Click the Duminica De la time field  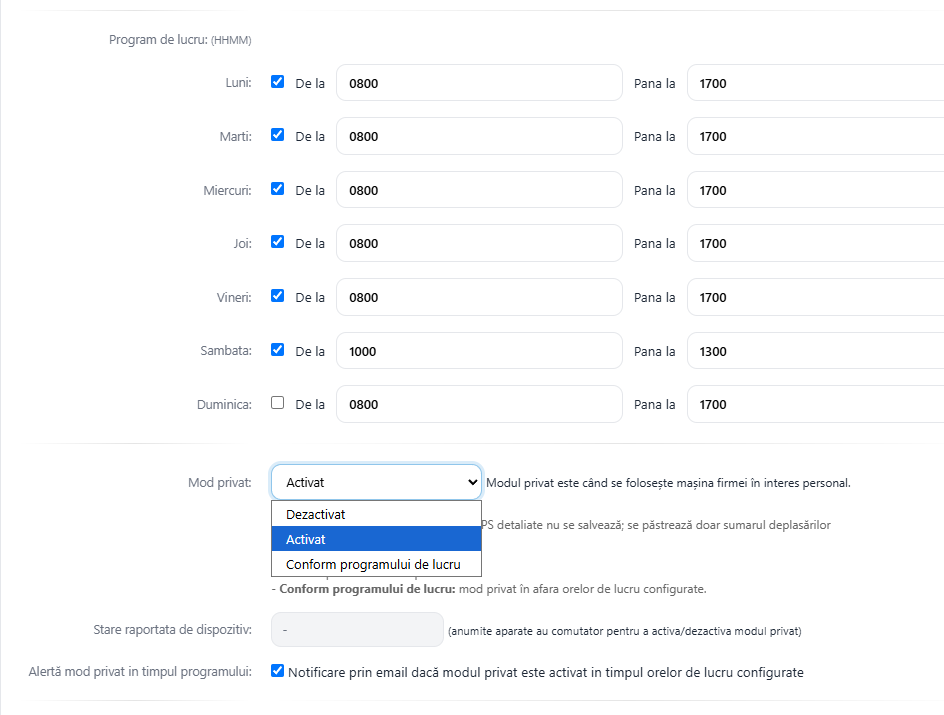pos(479,404)
